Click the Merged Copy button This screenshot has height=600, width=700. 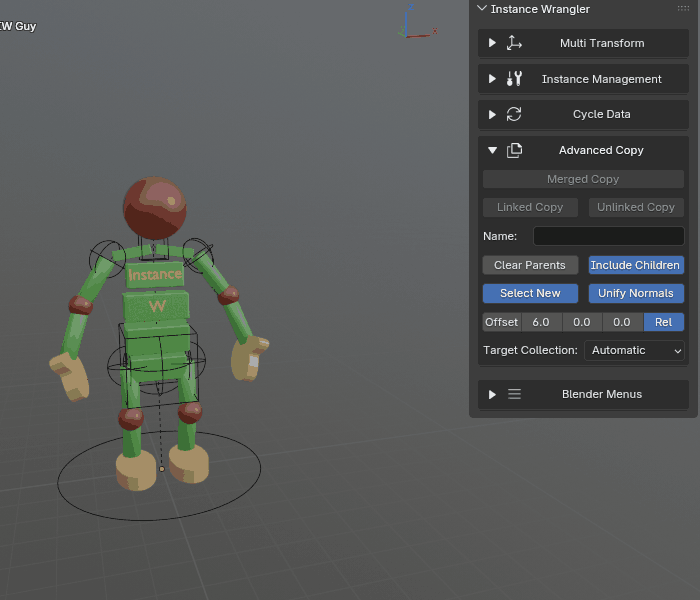click(583, 179)
